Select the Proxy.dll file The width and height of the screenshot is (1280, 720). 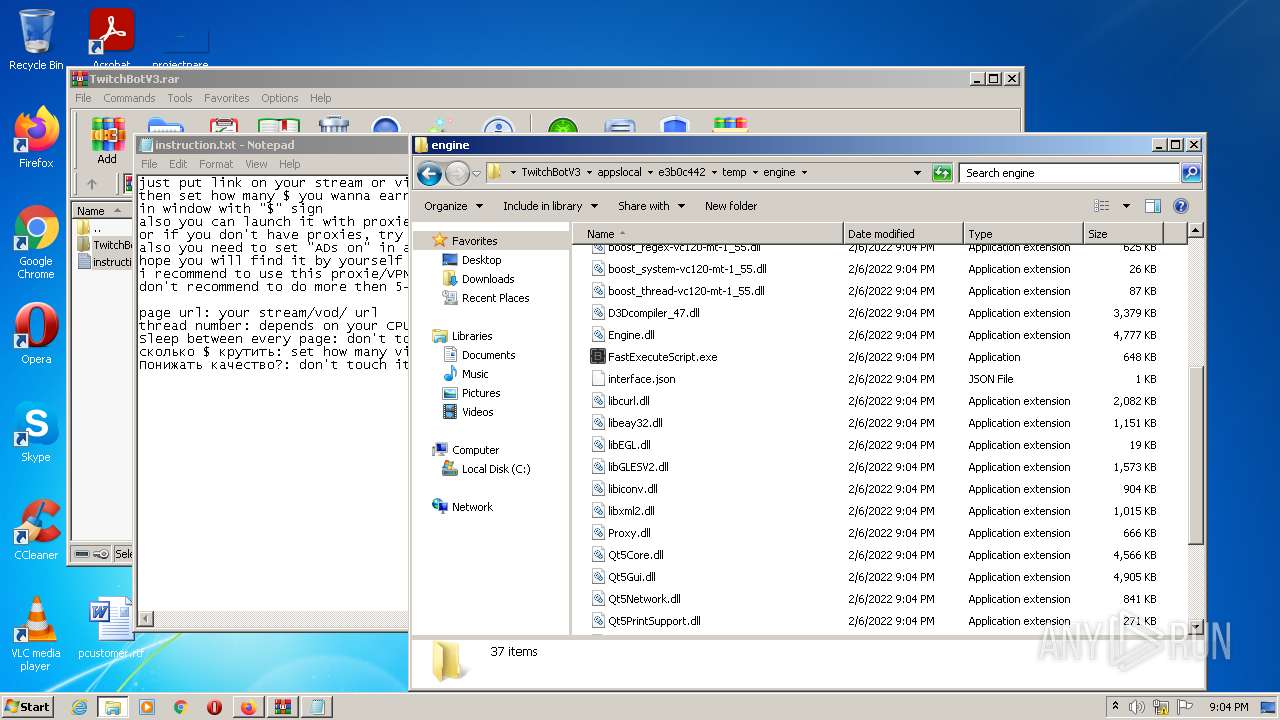click(629, 533)
